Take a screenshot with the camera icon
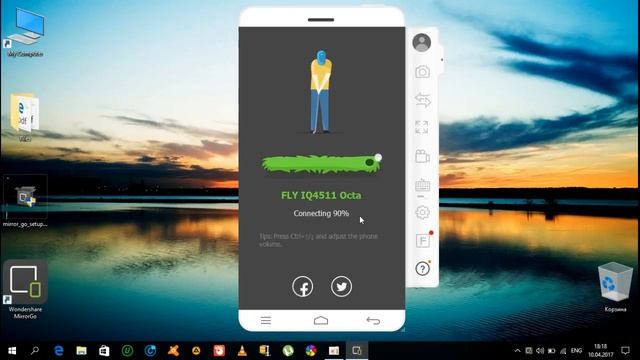This screenshot has height=360, width=640. [x=422, y=72]
